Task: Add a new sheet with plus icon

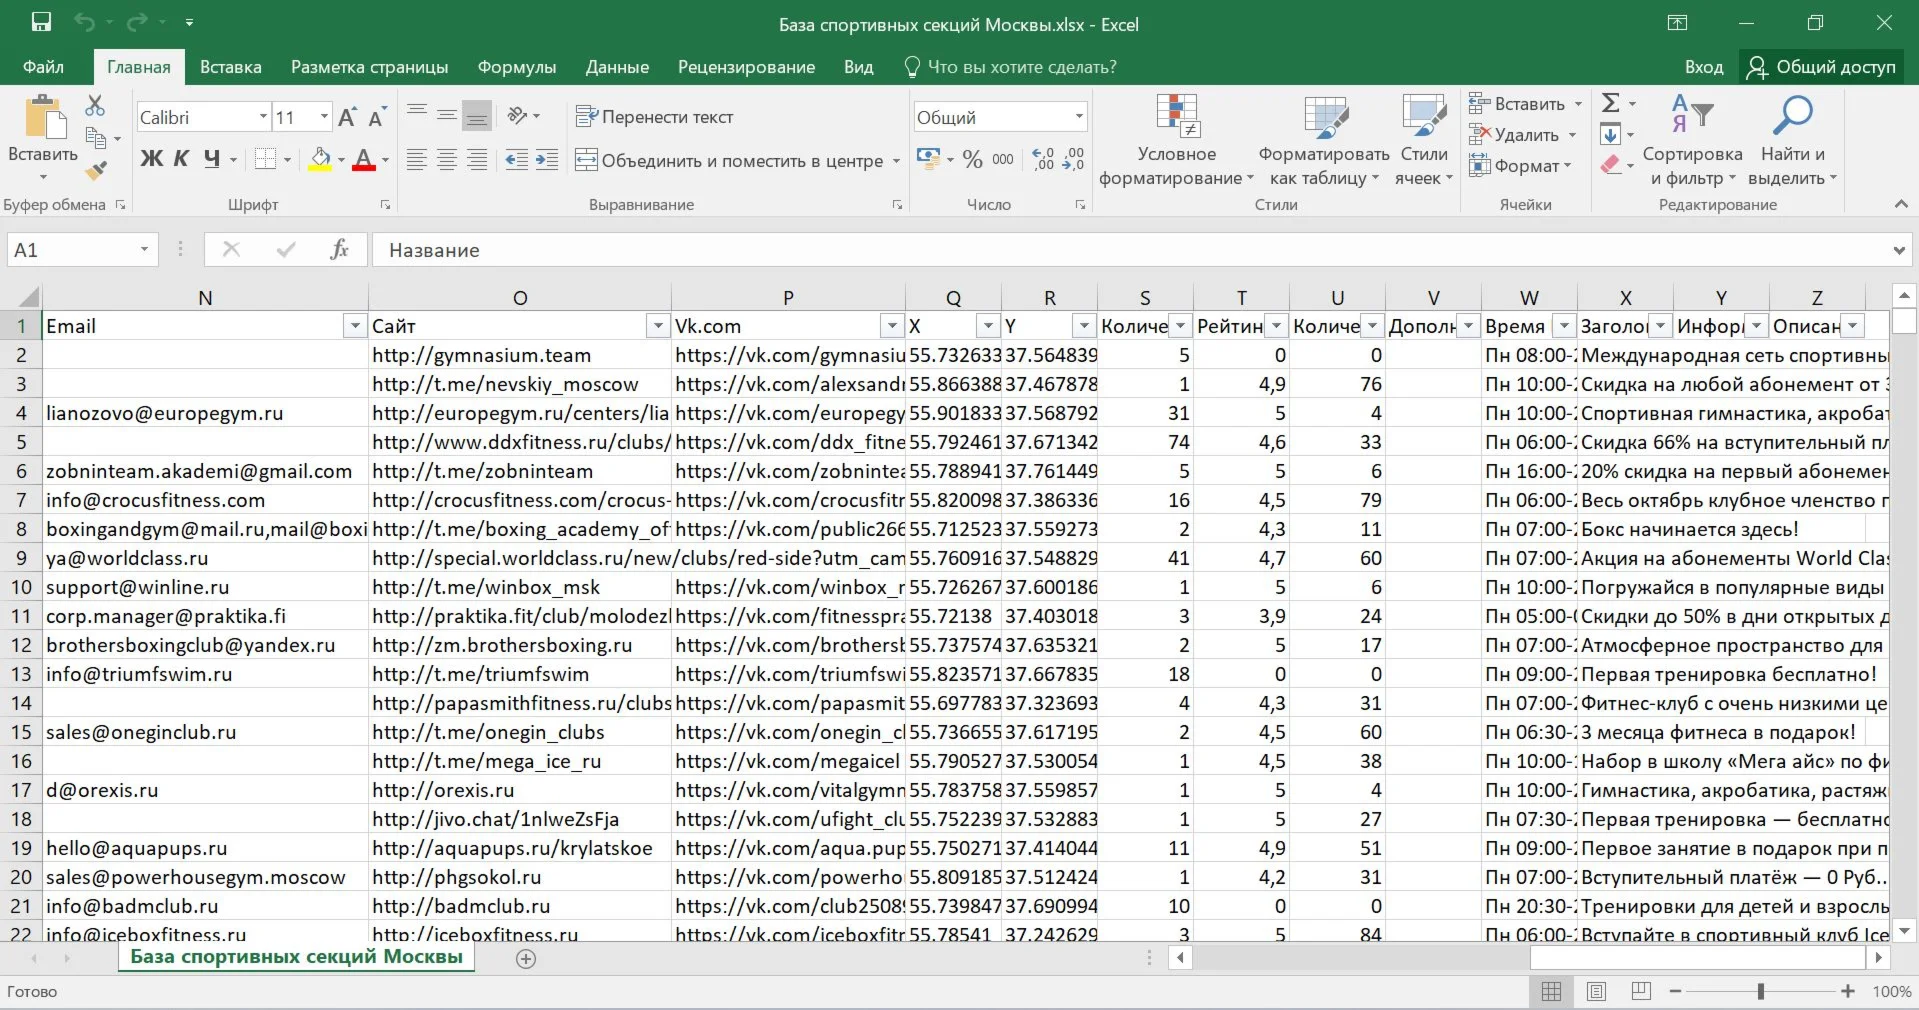Action: pos(526,958)
